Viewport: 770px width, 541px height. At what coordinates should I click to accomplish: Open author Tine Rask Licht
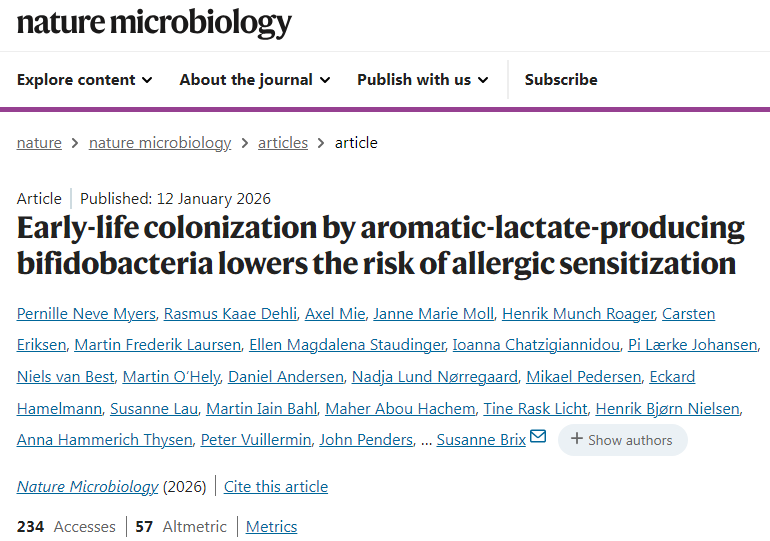[x=535, y=408]
